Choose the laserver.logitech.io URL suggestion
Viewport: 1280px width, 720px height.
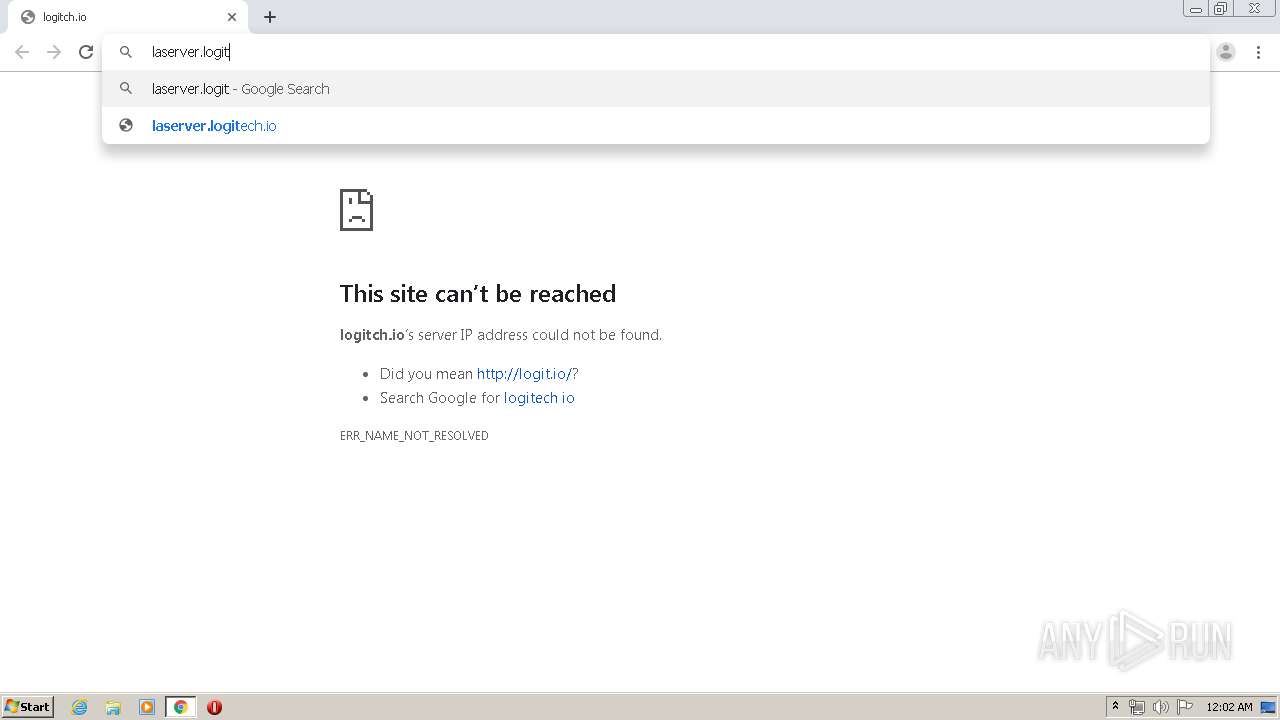tap(655, 126)
